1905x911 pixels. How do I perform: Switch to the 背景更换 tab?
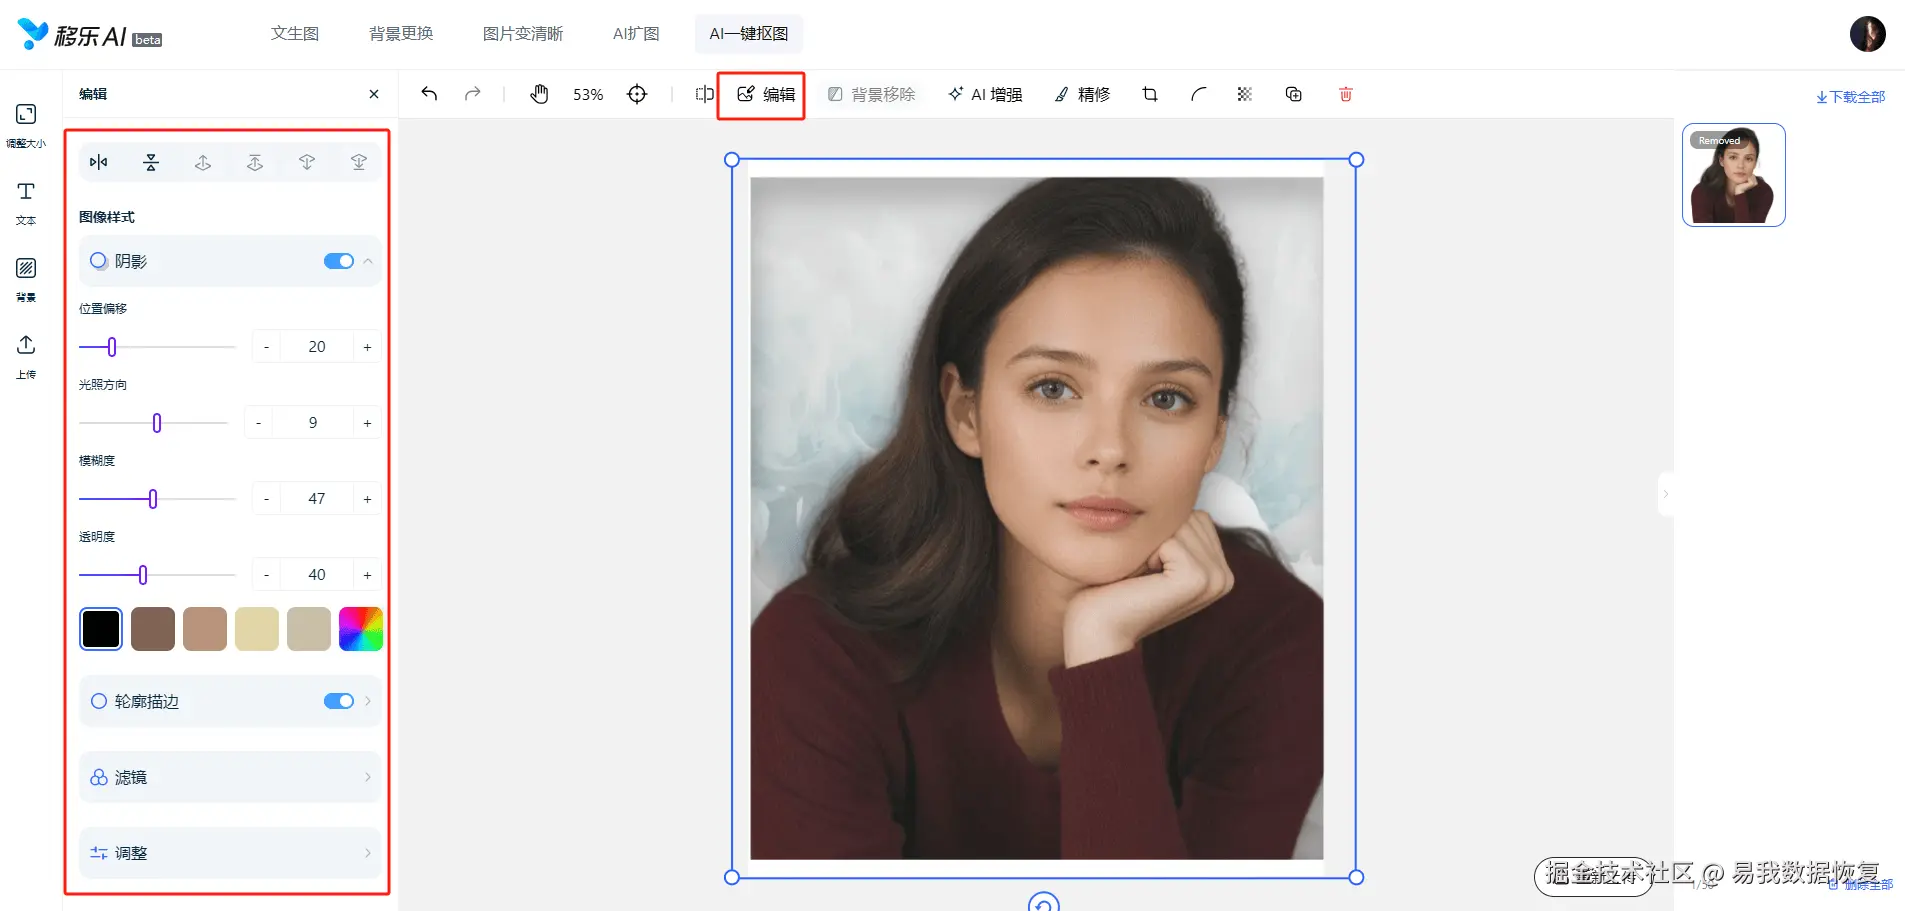(401, 34)
